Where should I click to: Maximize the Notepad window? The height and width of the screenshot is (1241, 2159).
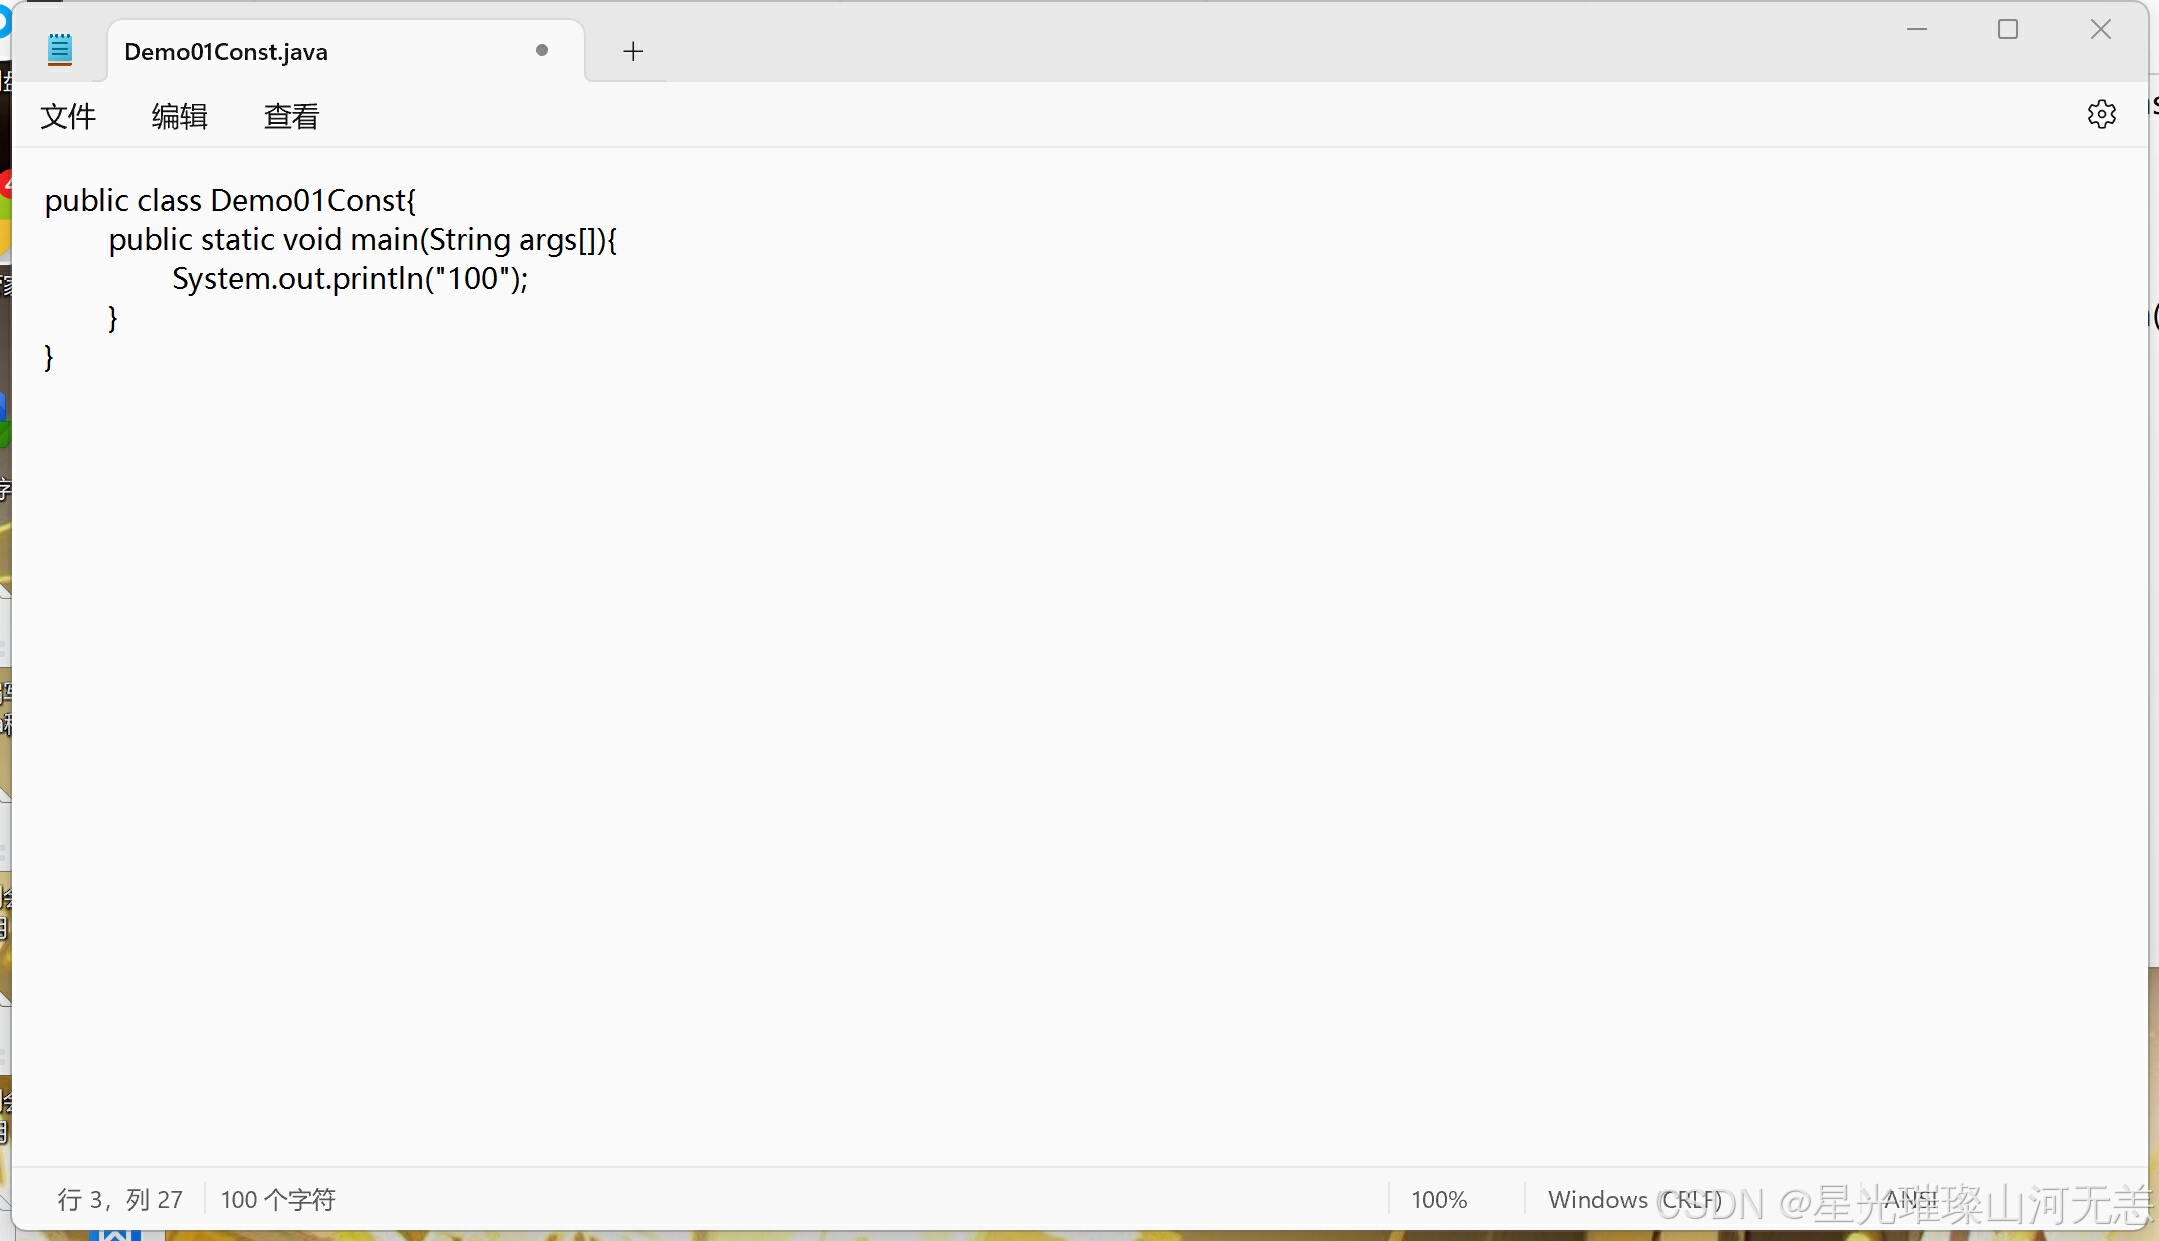(2007, 30)
